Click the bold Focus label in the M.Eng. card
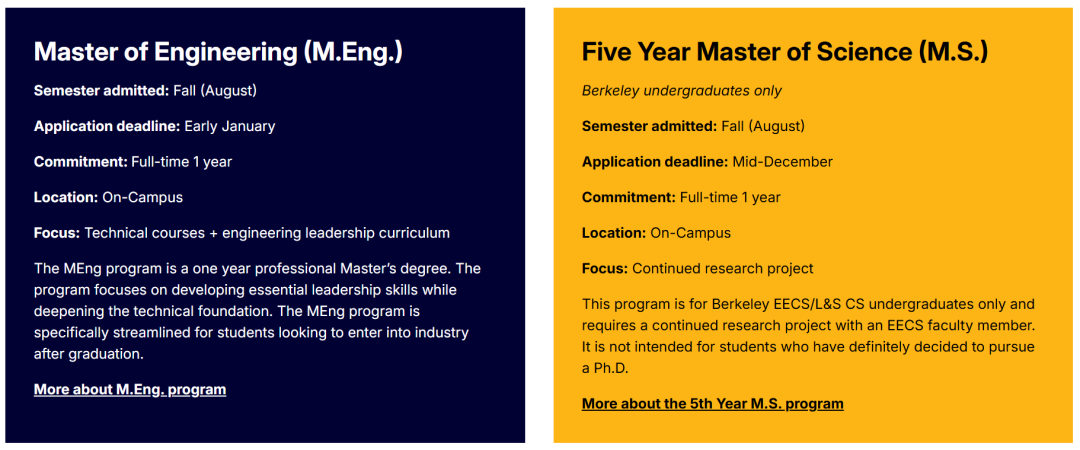Viewport: 1080px width, 450px height. pyautogui.click(x=57, y=233)
